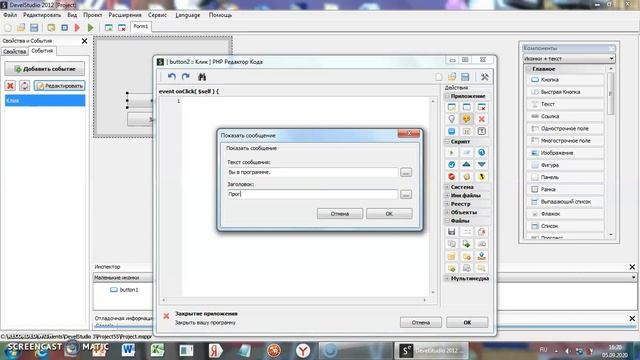640x360 pixels.
Task: Open tools (wrench) icon in code editor
Action: 484,77
